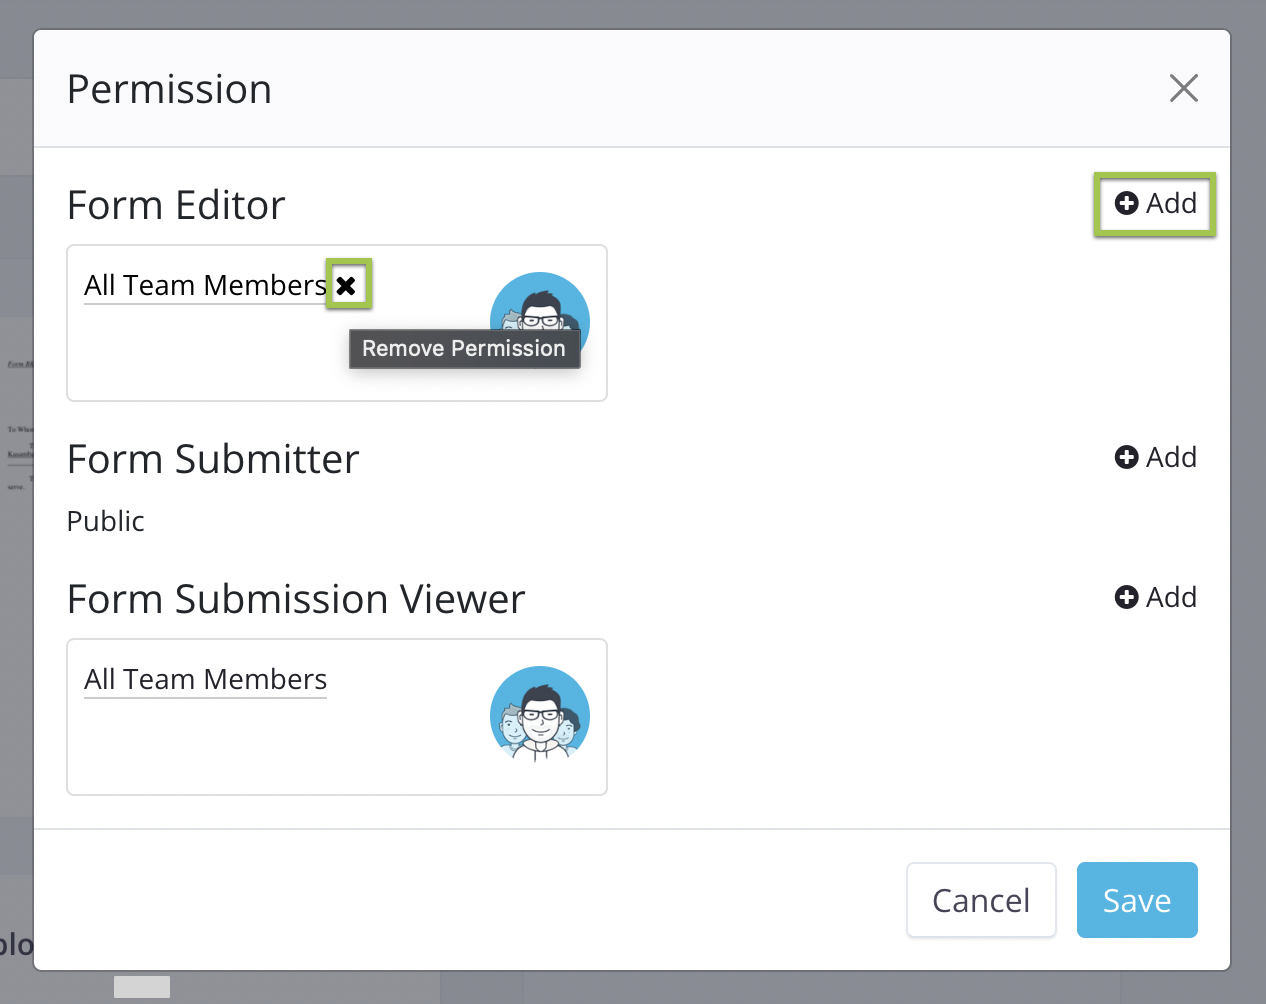Image resolution: width=1266 pixels, height=1004 pixels.
Task: Click the Form Editor section heading
Action: point(176,206)
